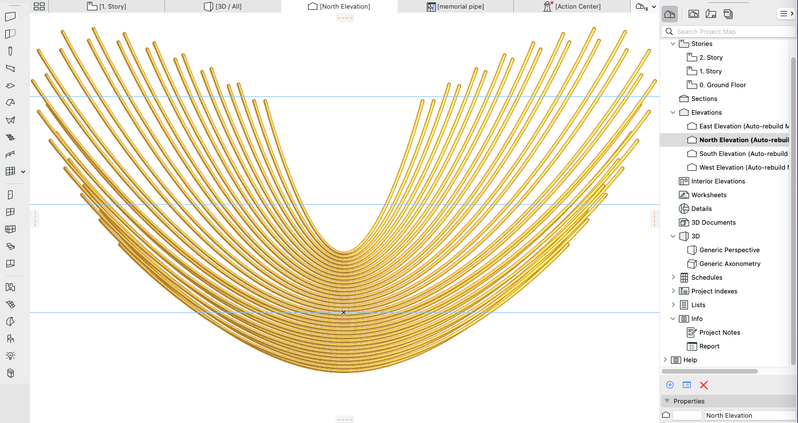Image resolution: width=798 pixels, height=423 pixels.
Task: Expand the Project Indexes node
Action: [673, 291]
